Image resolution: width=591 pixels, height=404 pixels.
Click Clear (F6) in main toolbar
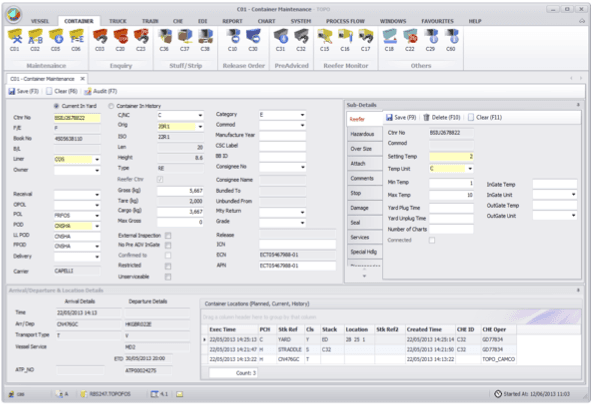pyautogui.click(x=62, y=91)
